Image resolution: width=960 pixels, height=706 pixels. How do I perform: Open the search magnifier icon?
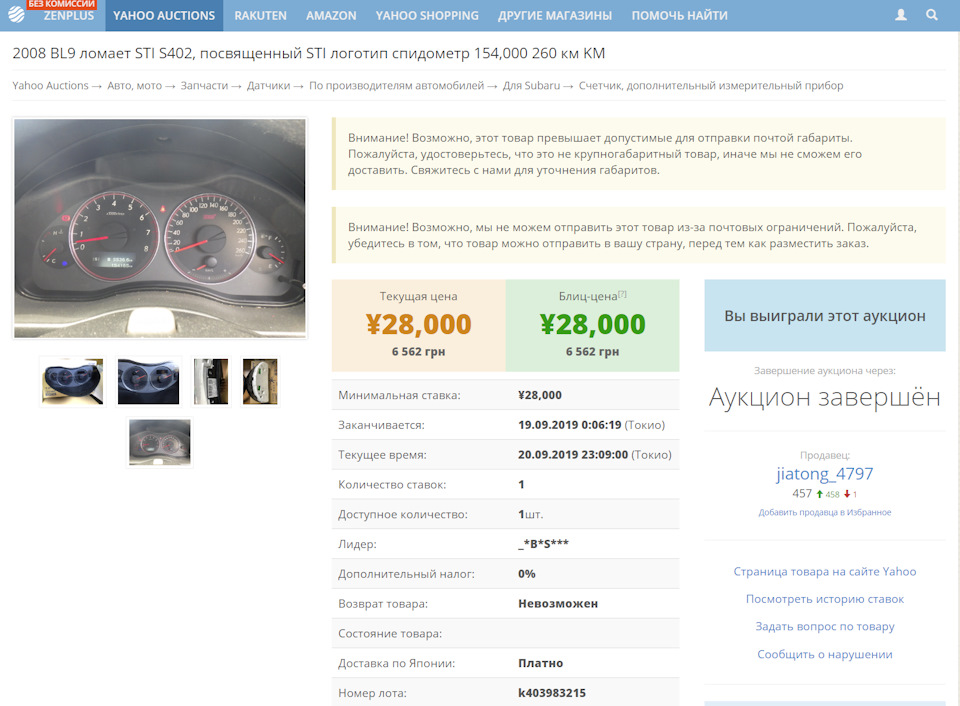click(x=931, y=15)
